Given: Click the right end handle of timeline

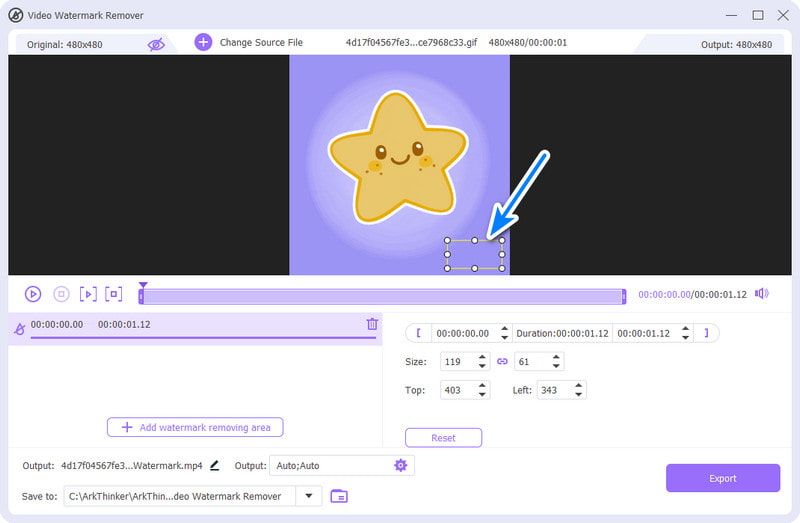Looking at the screenshot, I should click(x=623, y=296).
